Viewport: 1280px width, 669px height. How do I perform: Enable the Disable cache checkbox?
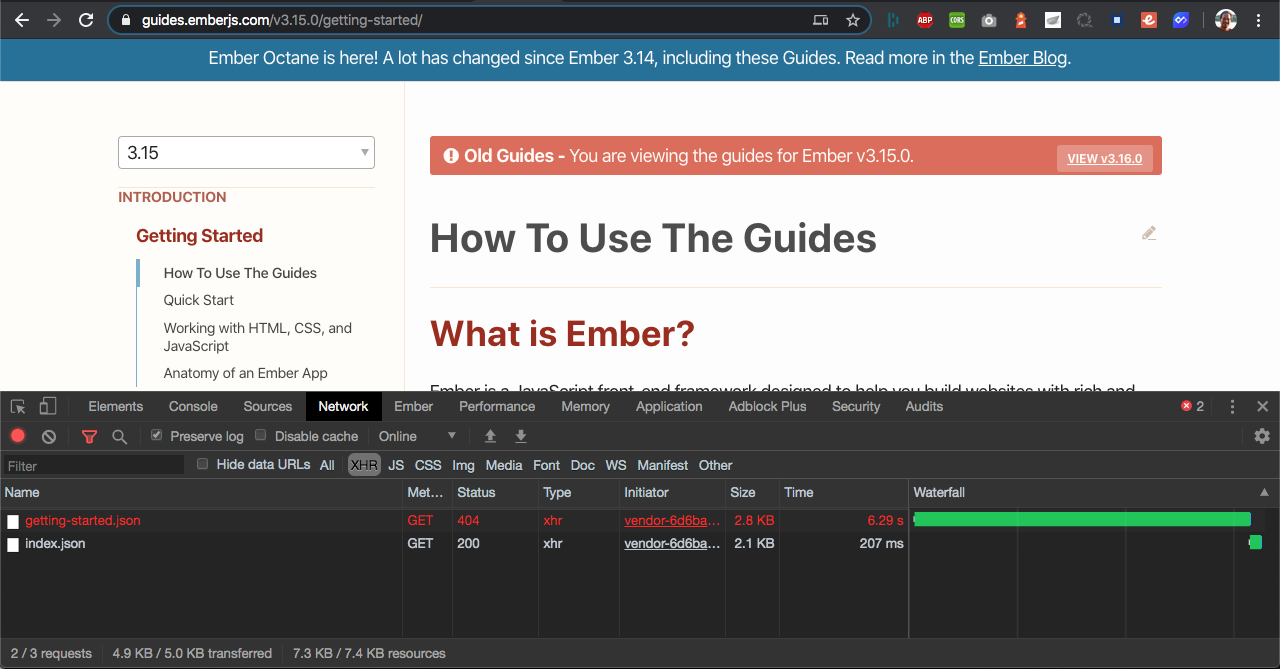[261, 435]
